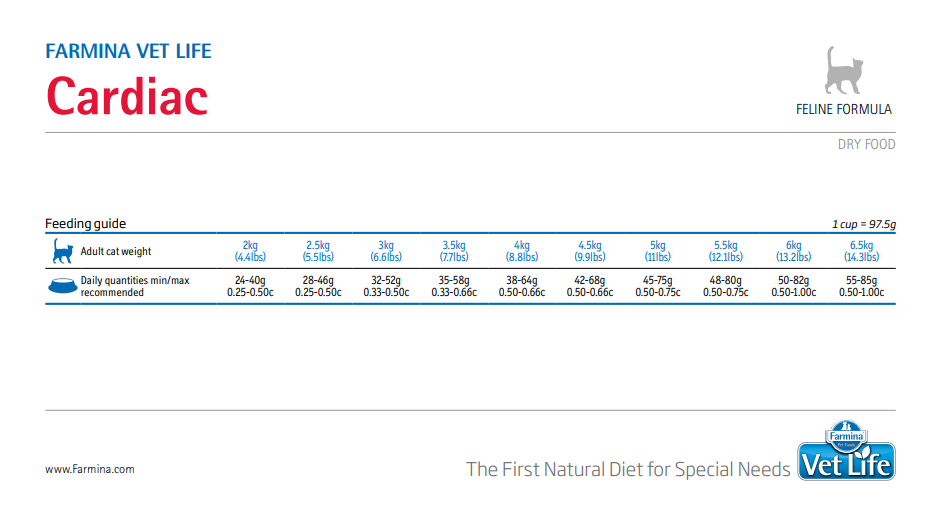Click the 48-80g daily quantity cell
Image resolution: width=939 pixels, height=525 pixels.
726,286
